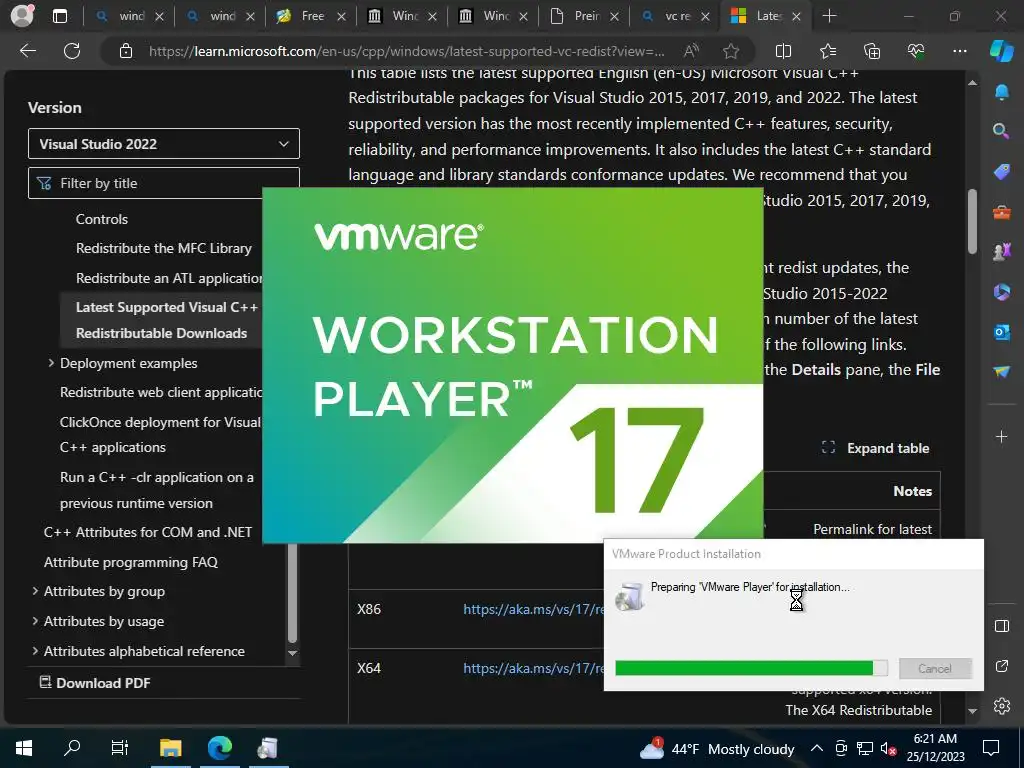The image size is (1024, 768).
Task: Click the browser address bar URL
Action: click(x=406, y=51)
